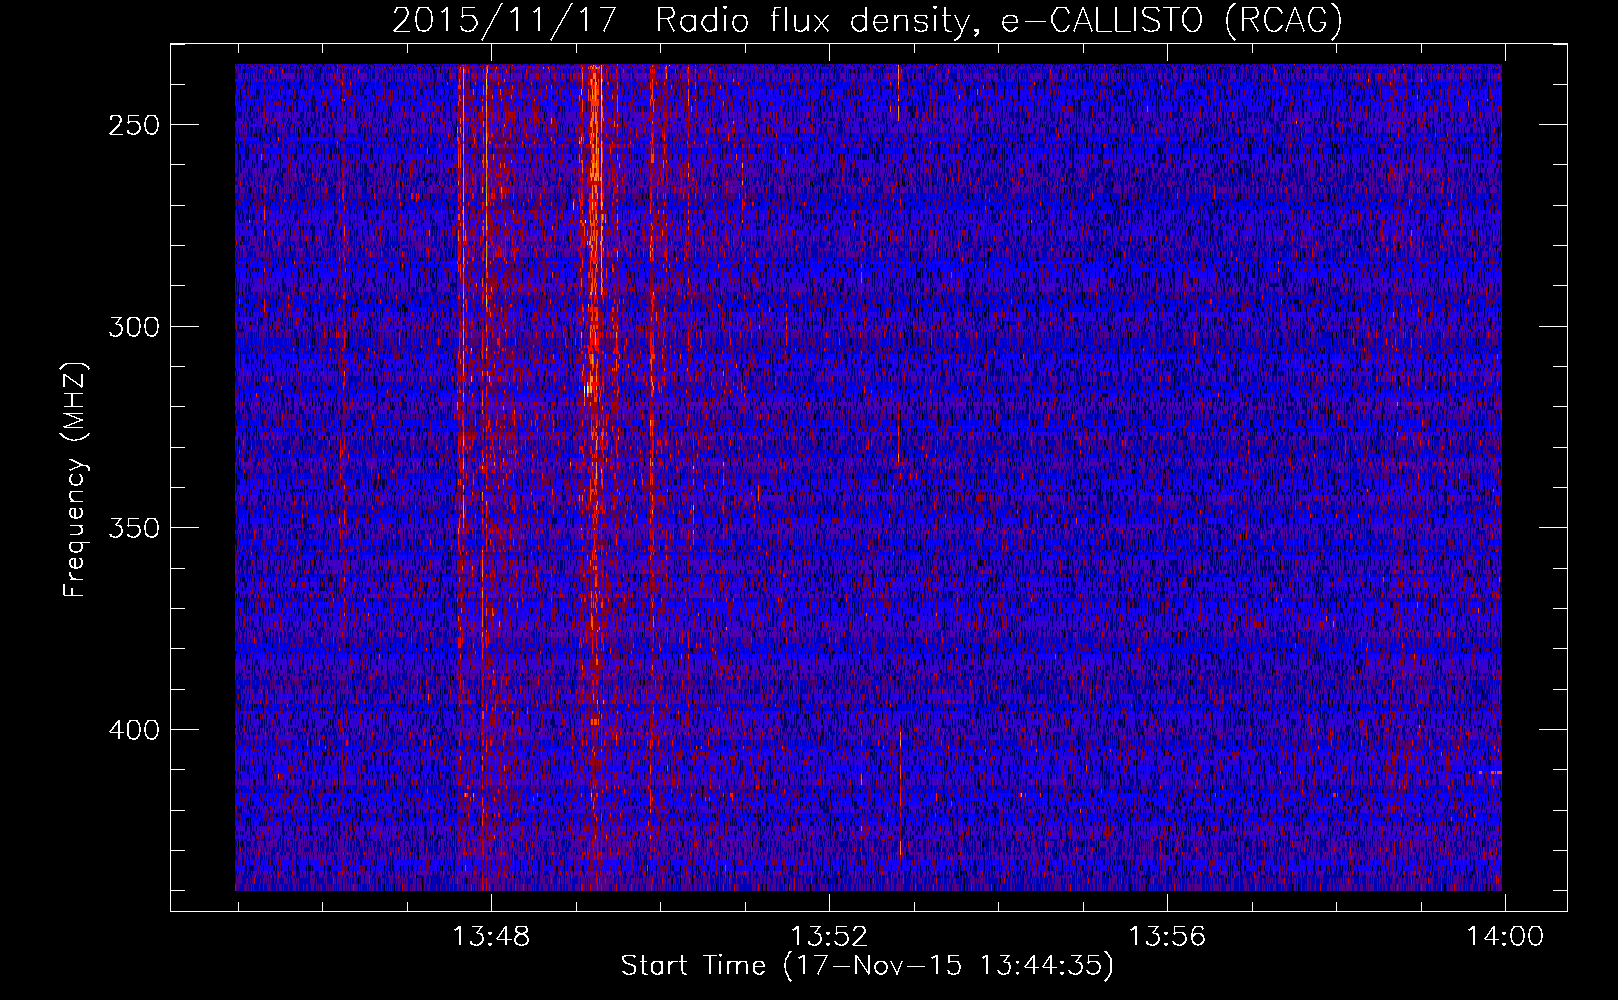The height and width of the screenshot is (1000, 1618).
Task: Click the date "2015/11/17" in the title
Action: coord(504,21)
